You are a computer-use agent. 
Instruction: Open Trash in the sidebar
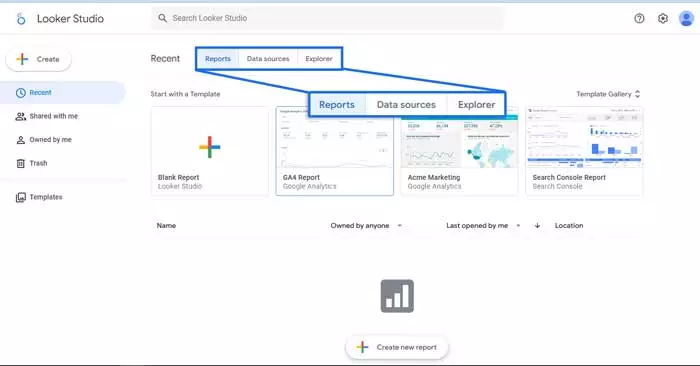[x=62, y=163]
